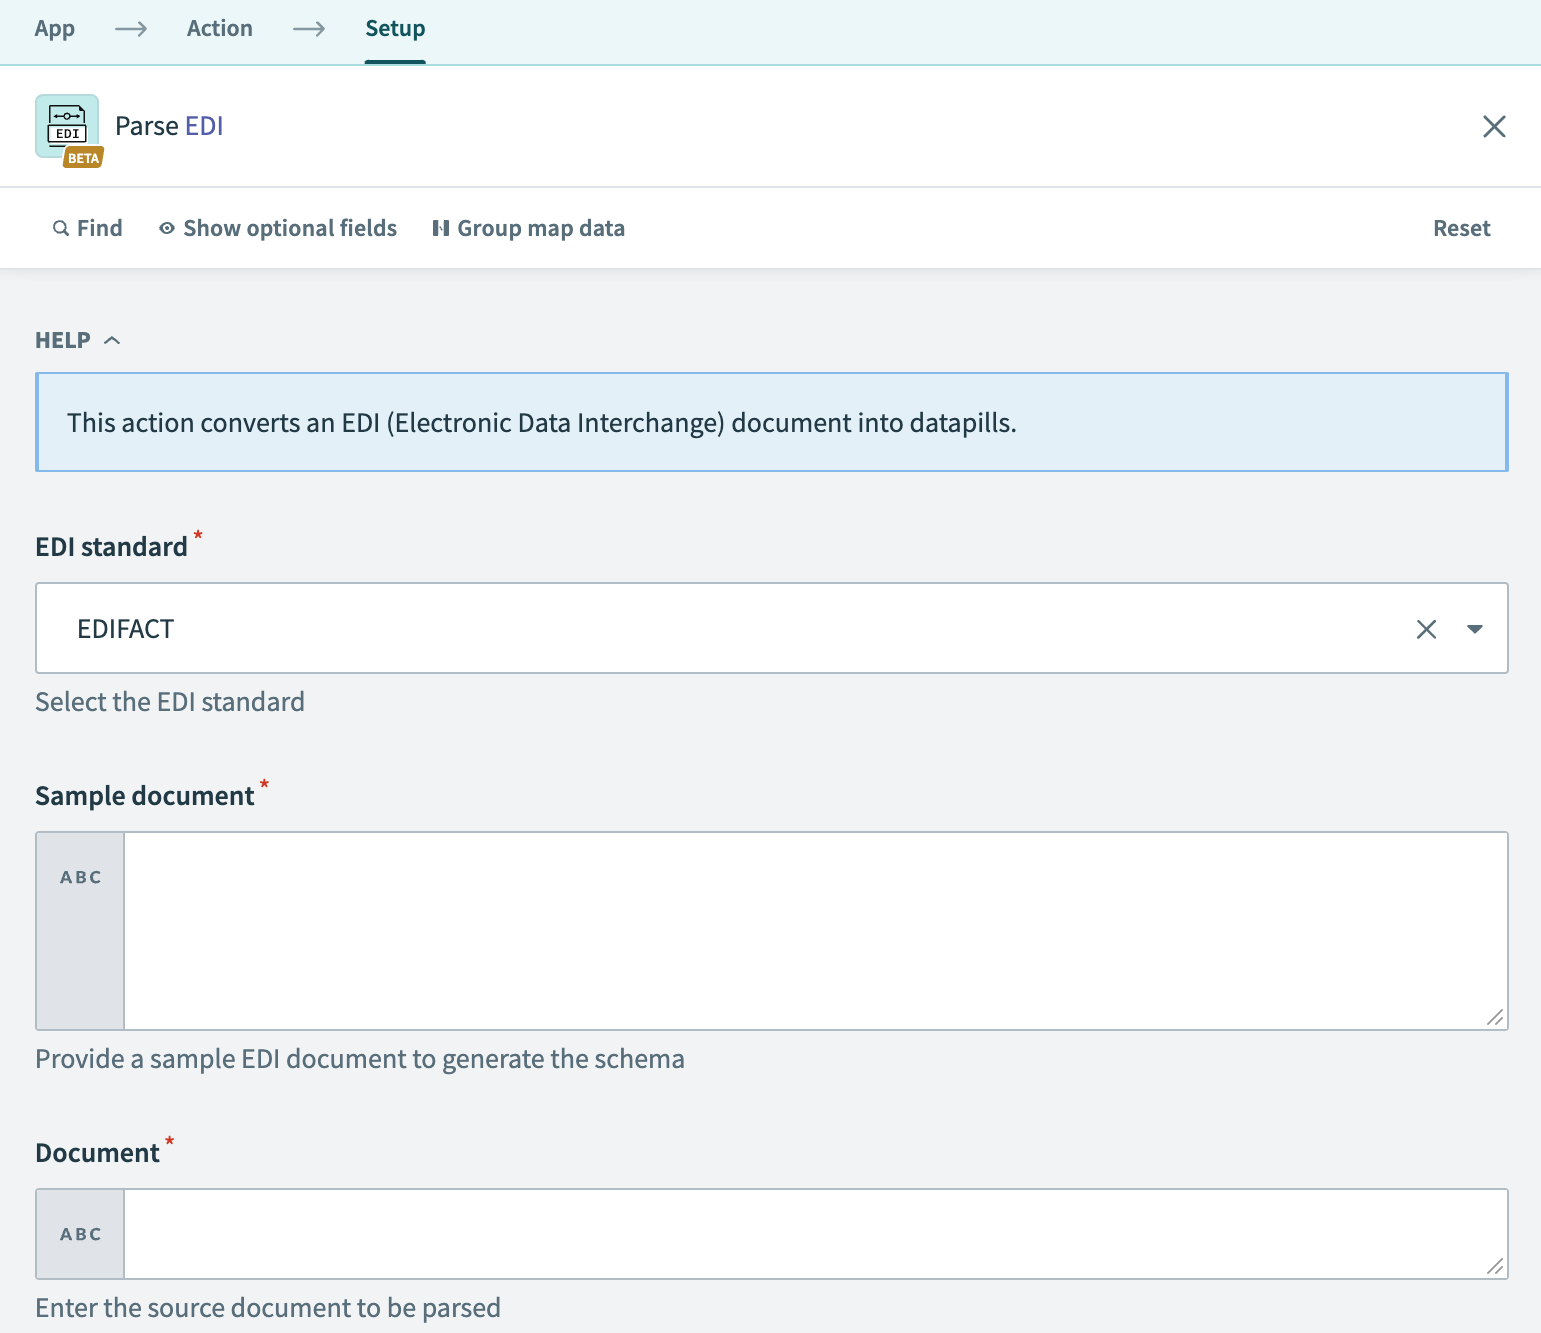Open the EDI standard dropdown arrow
1541x1333 pixels.
tap(1474, 629)
